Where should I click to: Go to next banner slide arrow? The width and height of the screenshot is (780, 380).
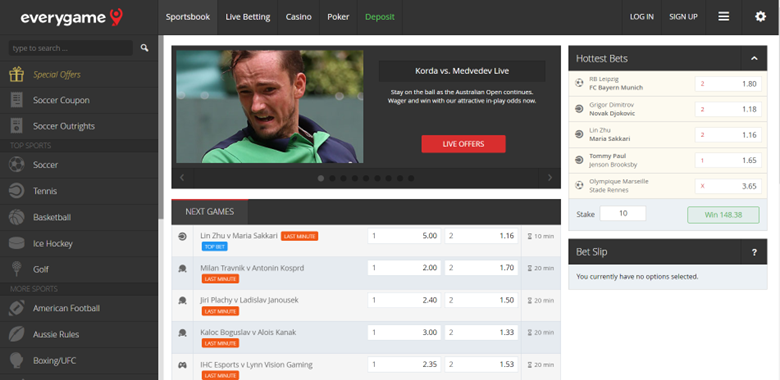pos(550,178)
